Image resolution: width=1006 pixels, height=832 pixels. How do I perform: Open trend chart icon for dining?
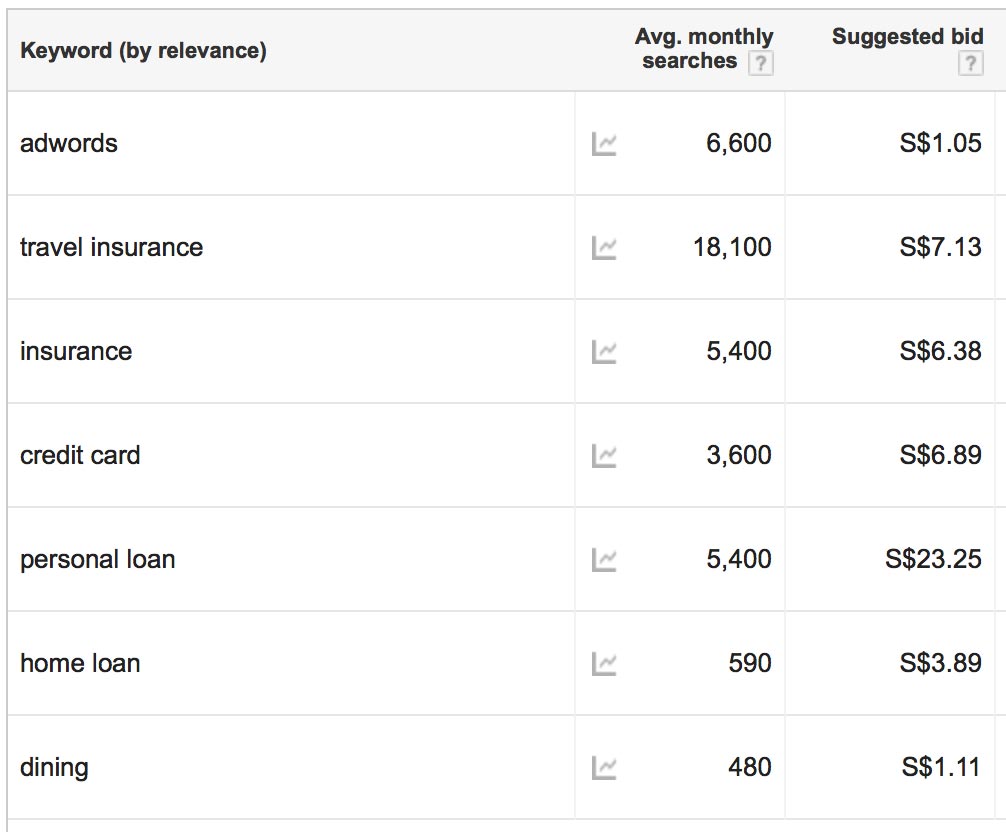(x=604, y=767)
